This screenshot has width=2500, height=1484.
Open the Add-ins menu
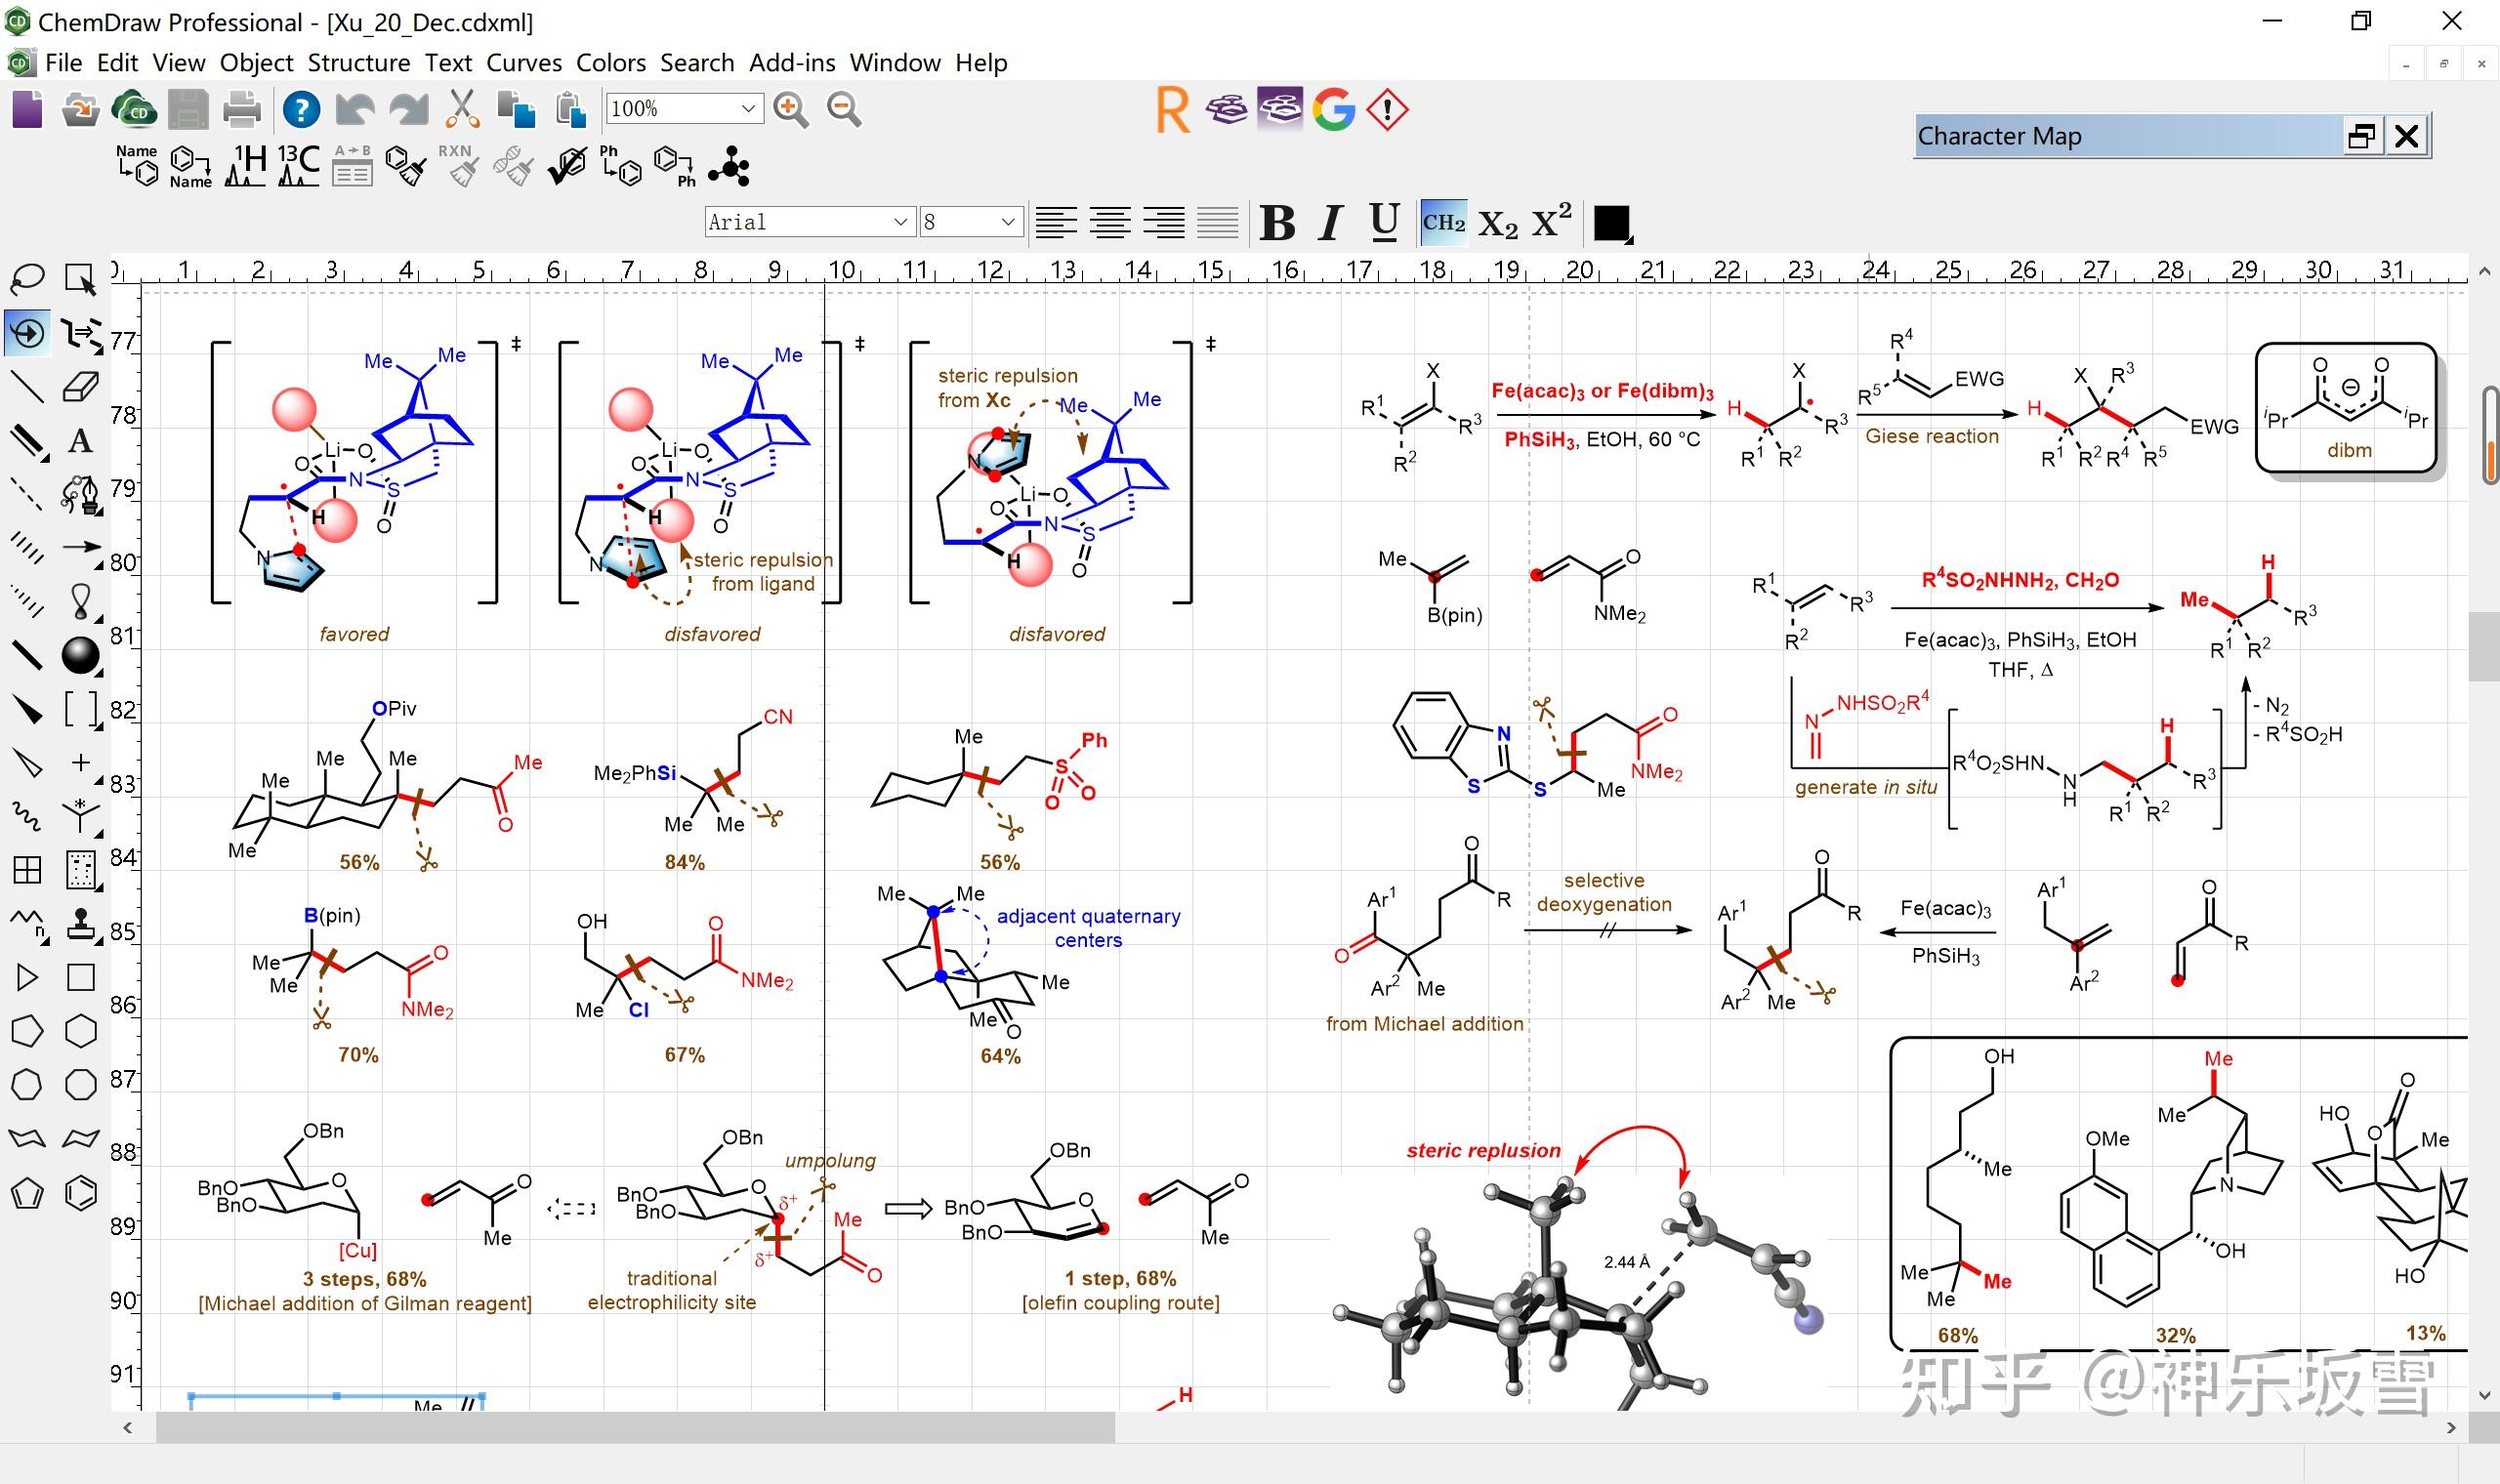point(791,63)
